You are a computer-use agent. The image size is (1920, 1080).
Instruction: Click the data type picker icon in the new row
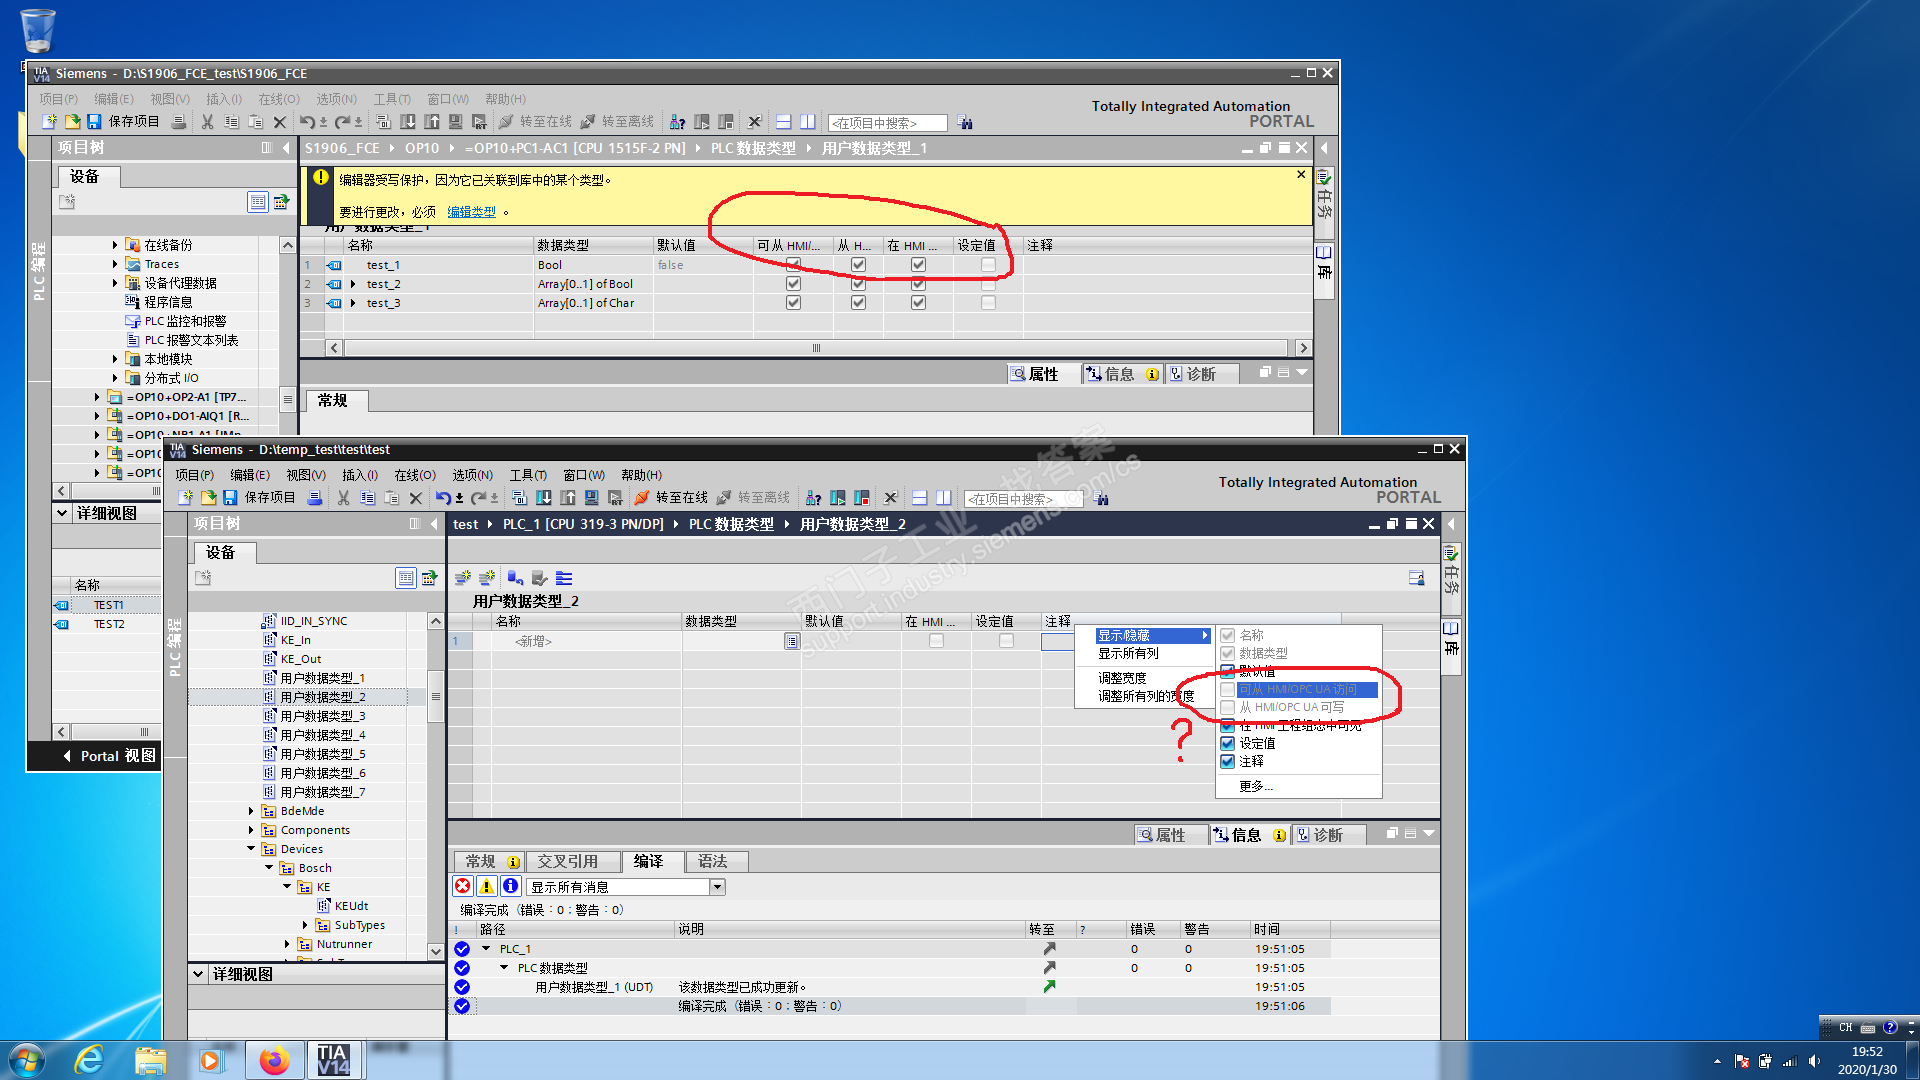(x=791, y=641)
